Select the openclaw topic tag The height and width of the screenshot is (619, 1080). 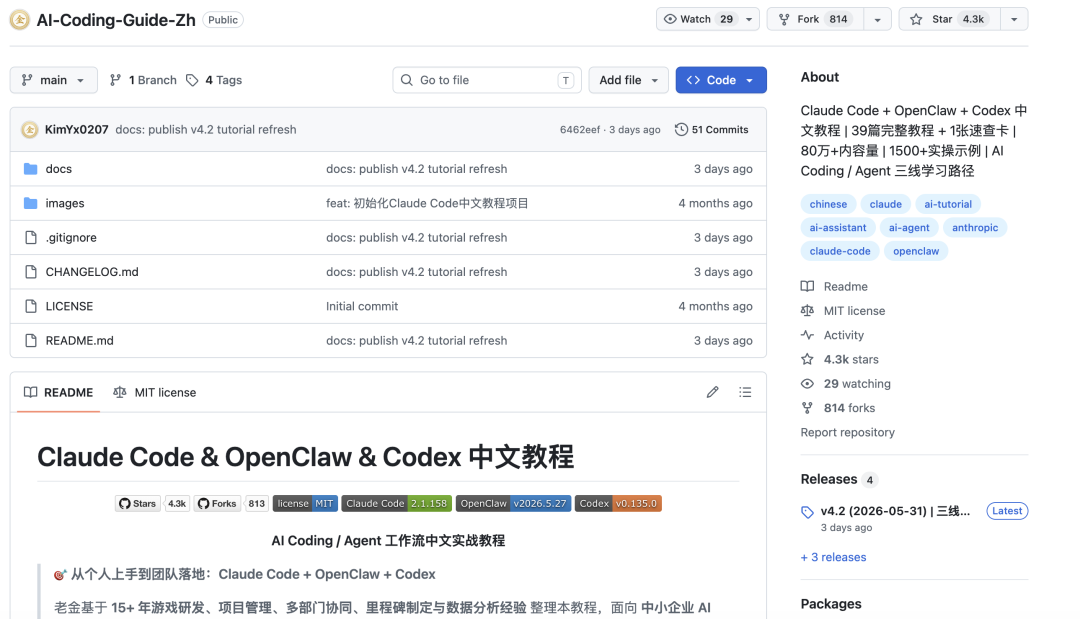[x=915, y=251]
